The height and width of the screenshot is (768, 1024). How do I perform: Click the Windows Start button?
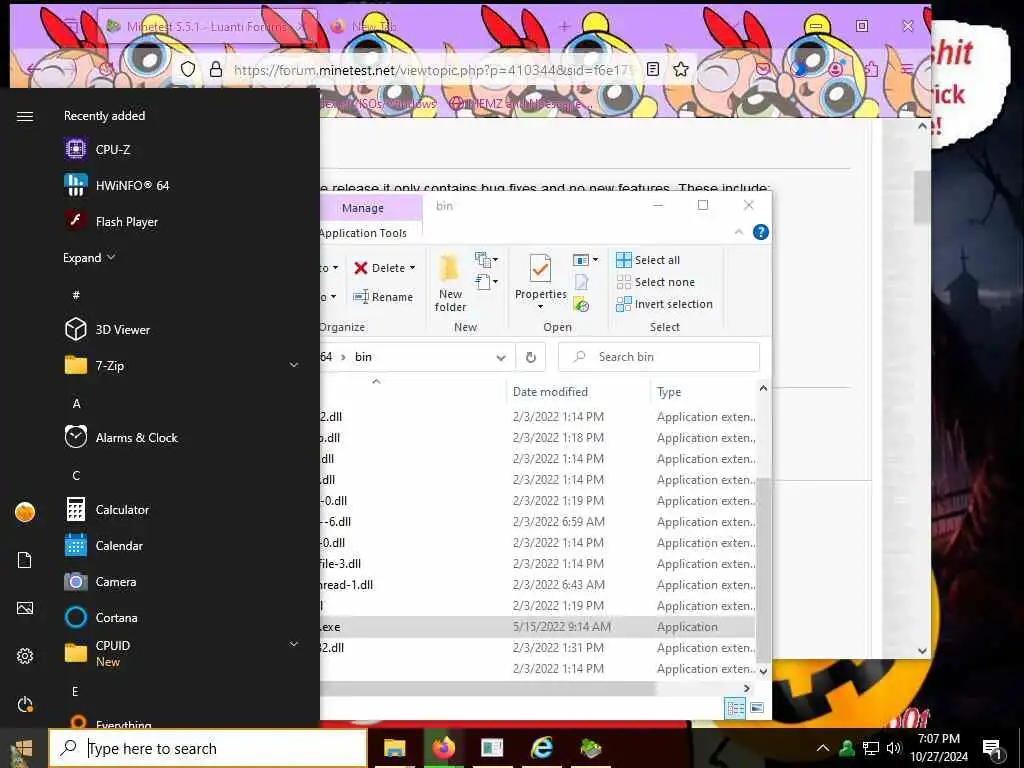(24, 748)
